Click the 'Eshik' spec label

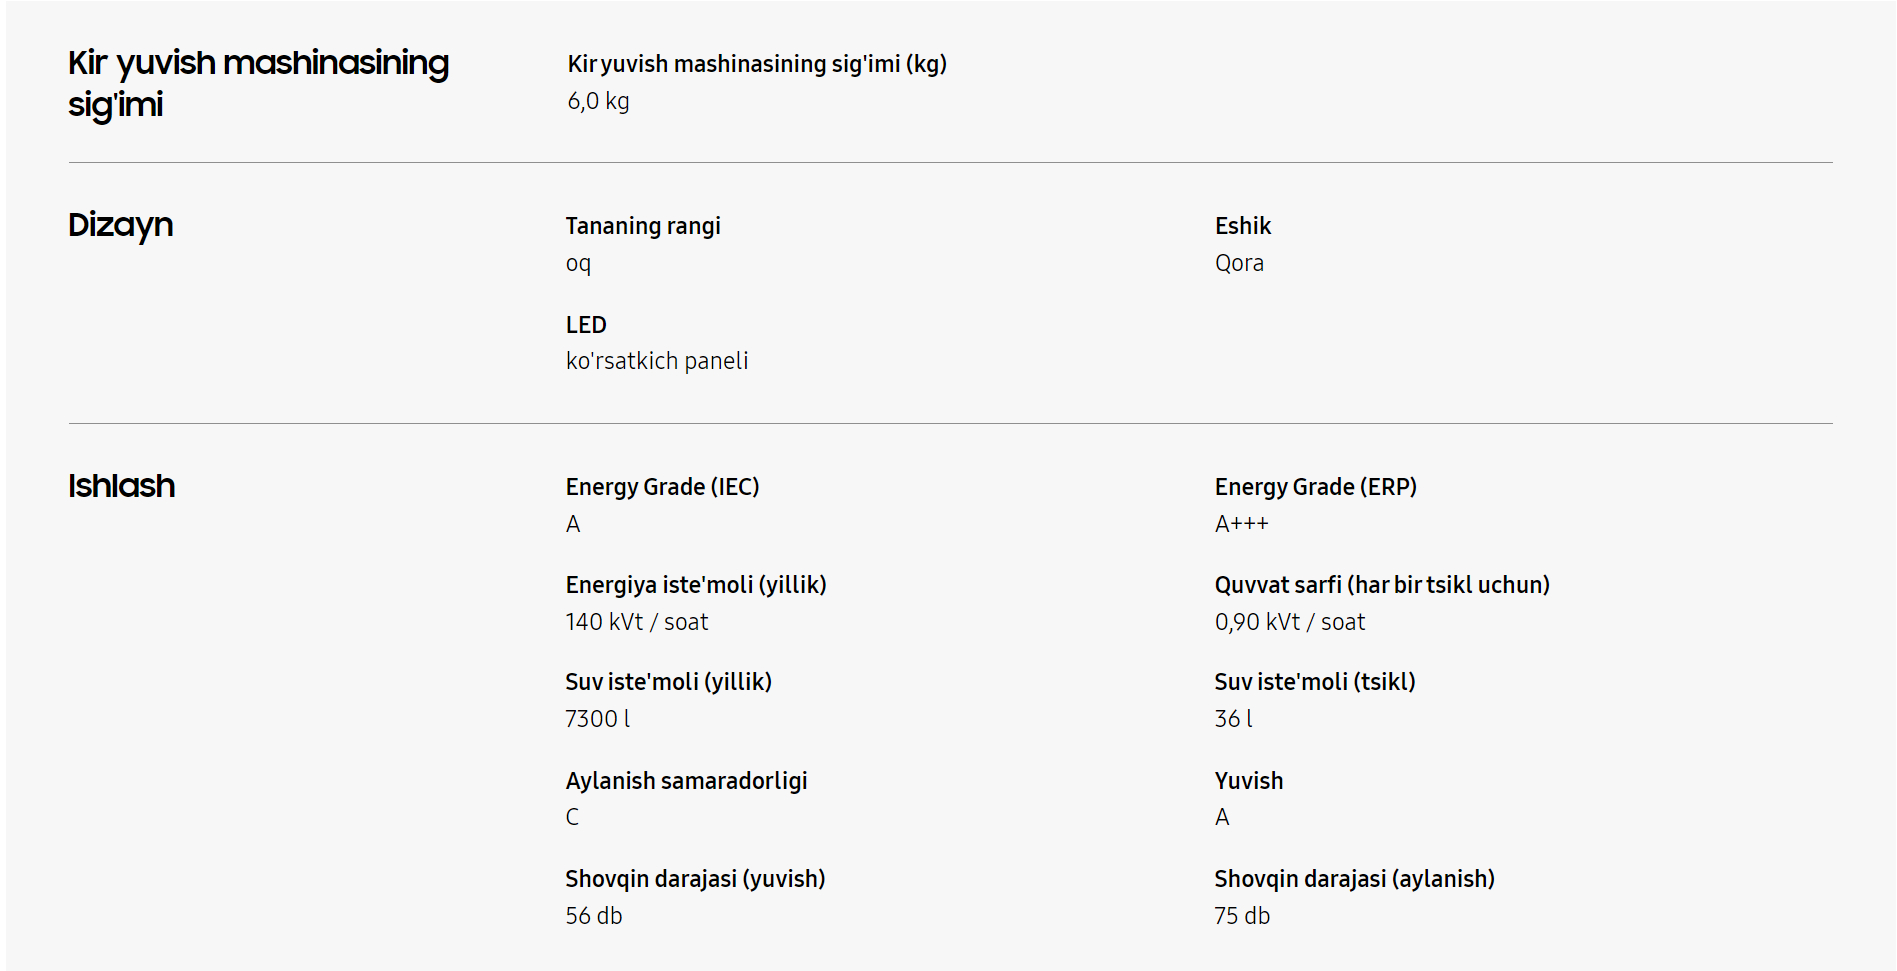click(1242, 226)
